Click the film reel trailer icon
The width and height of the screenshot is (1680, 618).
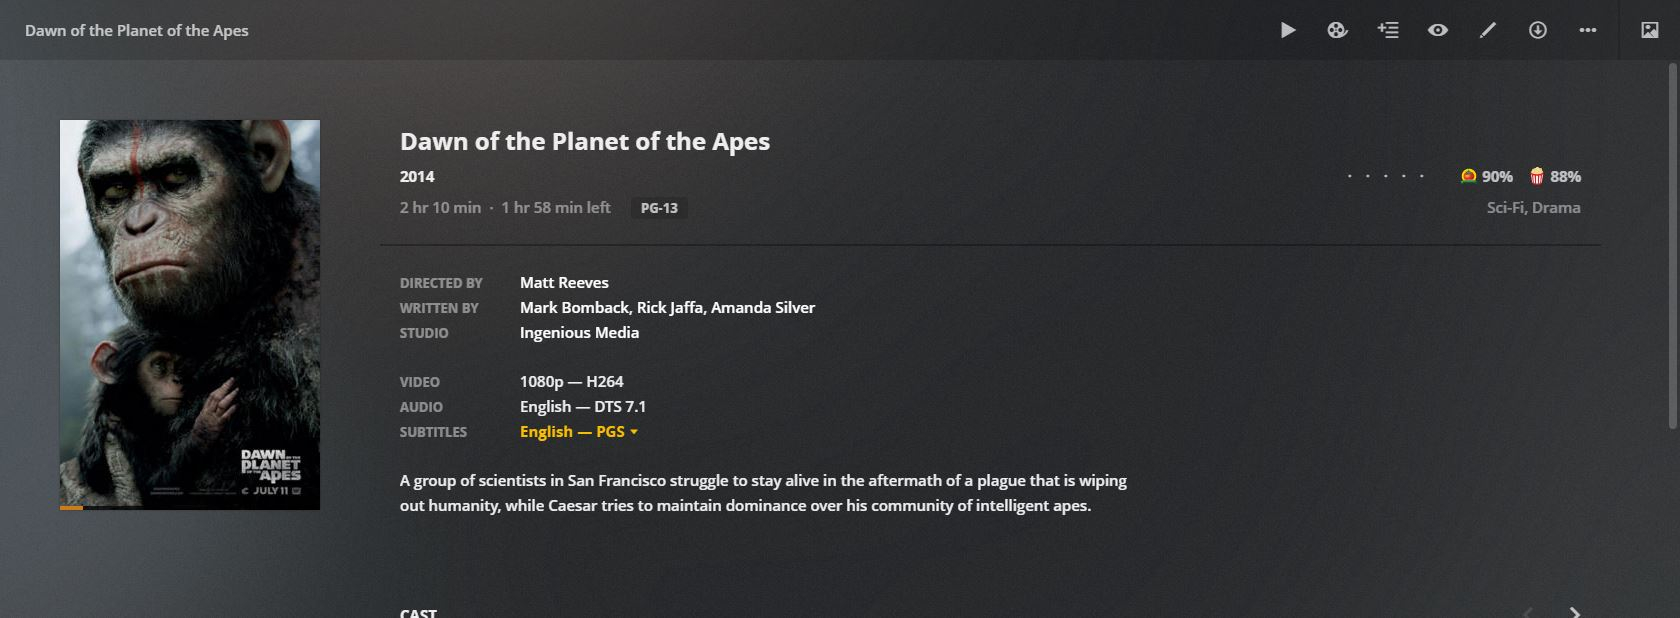[x=1337, y=30]
